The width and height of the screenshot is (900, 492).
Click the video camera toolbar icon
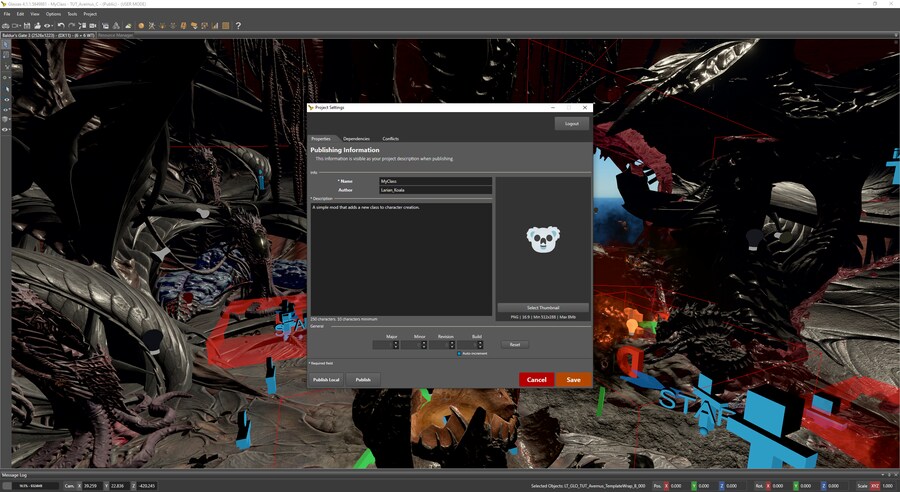pos(92,25)
